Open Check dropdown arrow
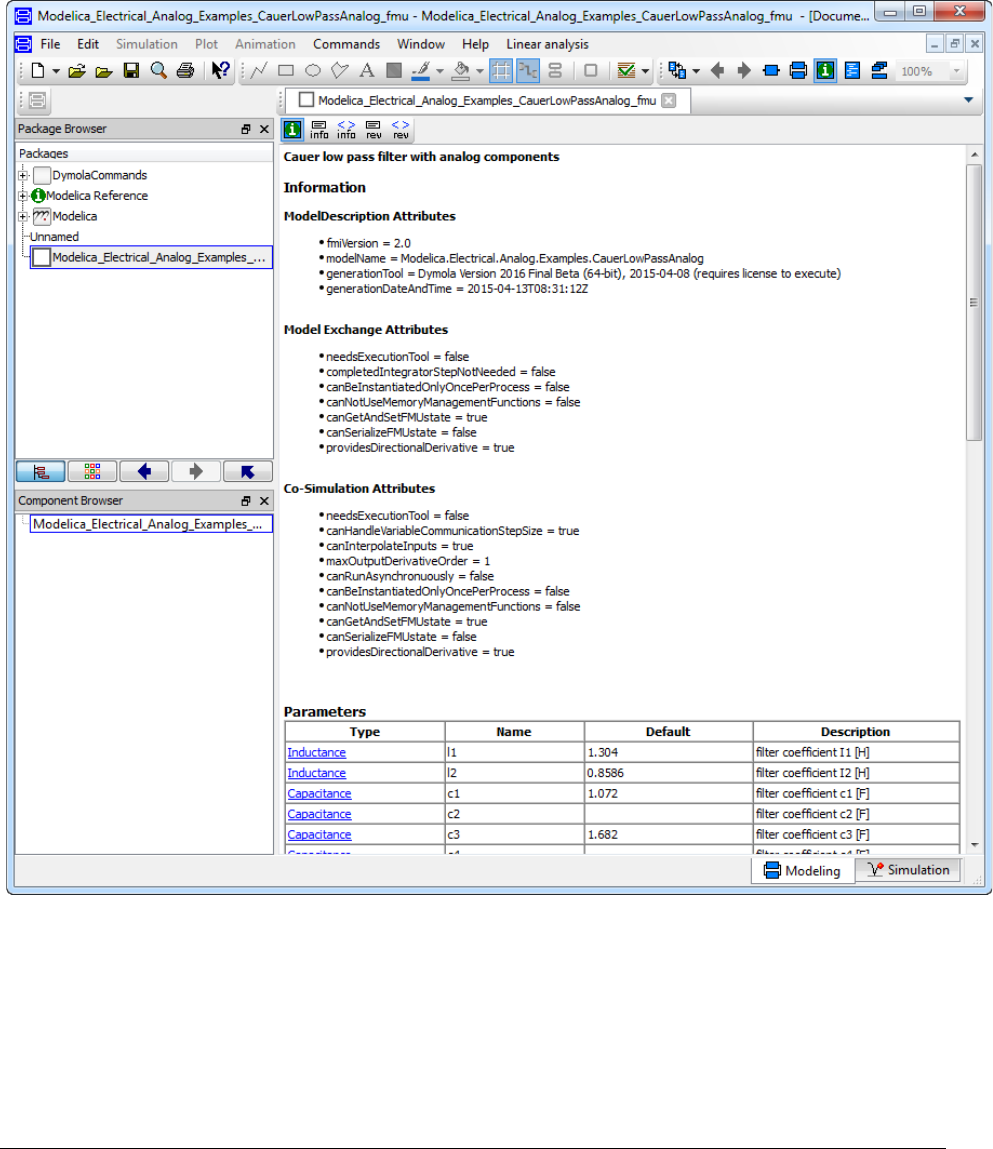This screenshot has height=1149, width=993. click(646, 71)
